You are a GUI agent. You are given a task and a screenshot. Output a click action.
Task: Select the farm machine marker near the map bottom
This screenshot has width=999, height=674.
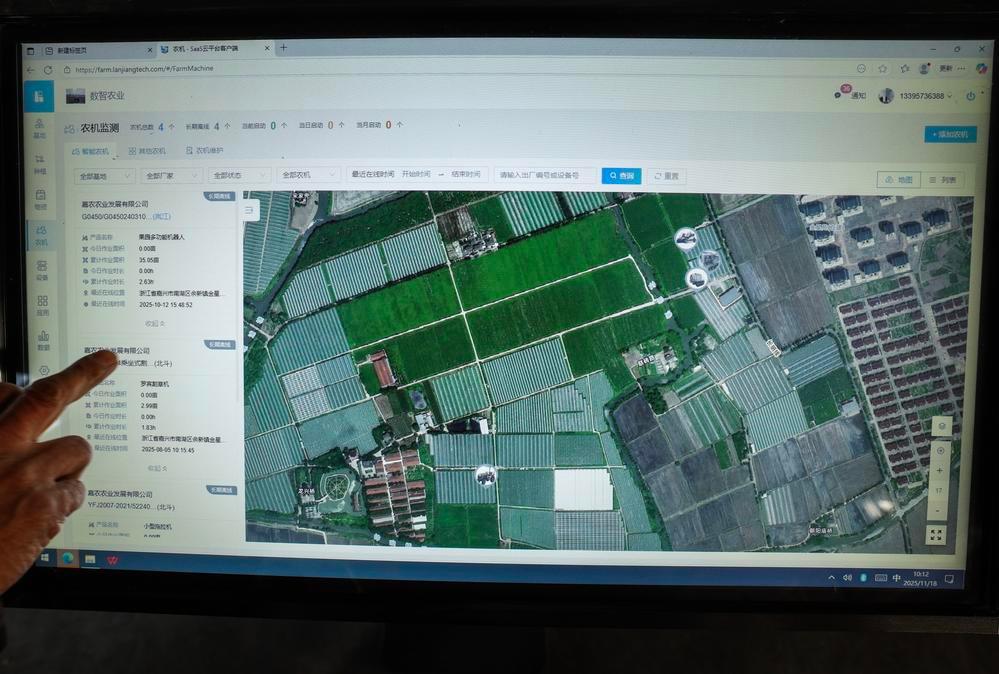485,476
